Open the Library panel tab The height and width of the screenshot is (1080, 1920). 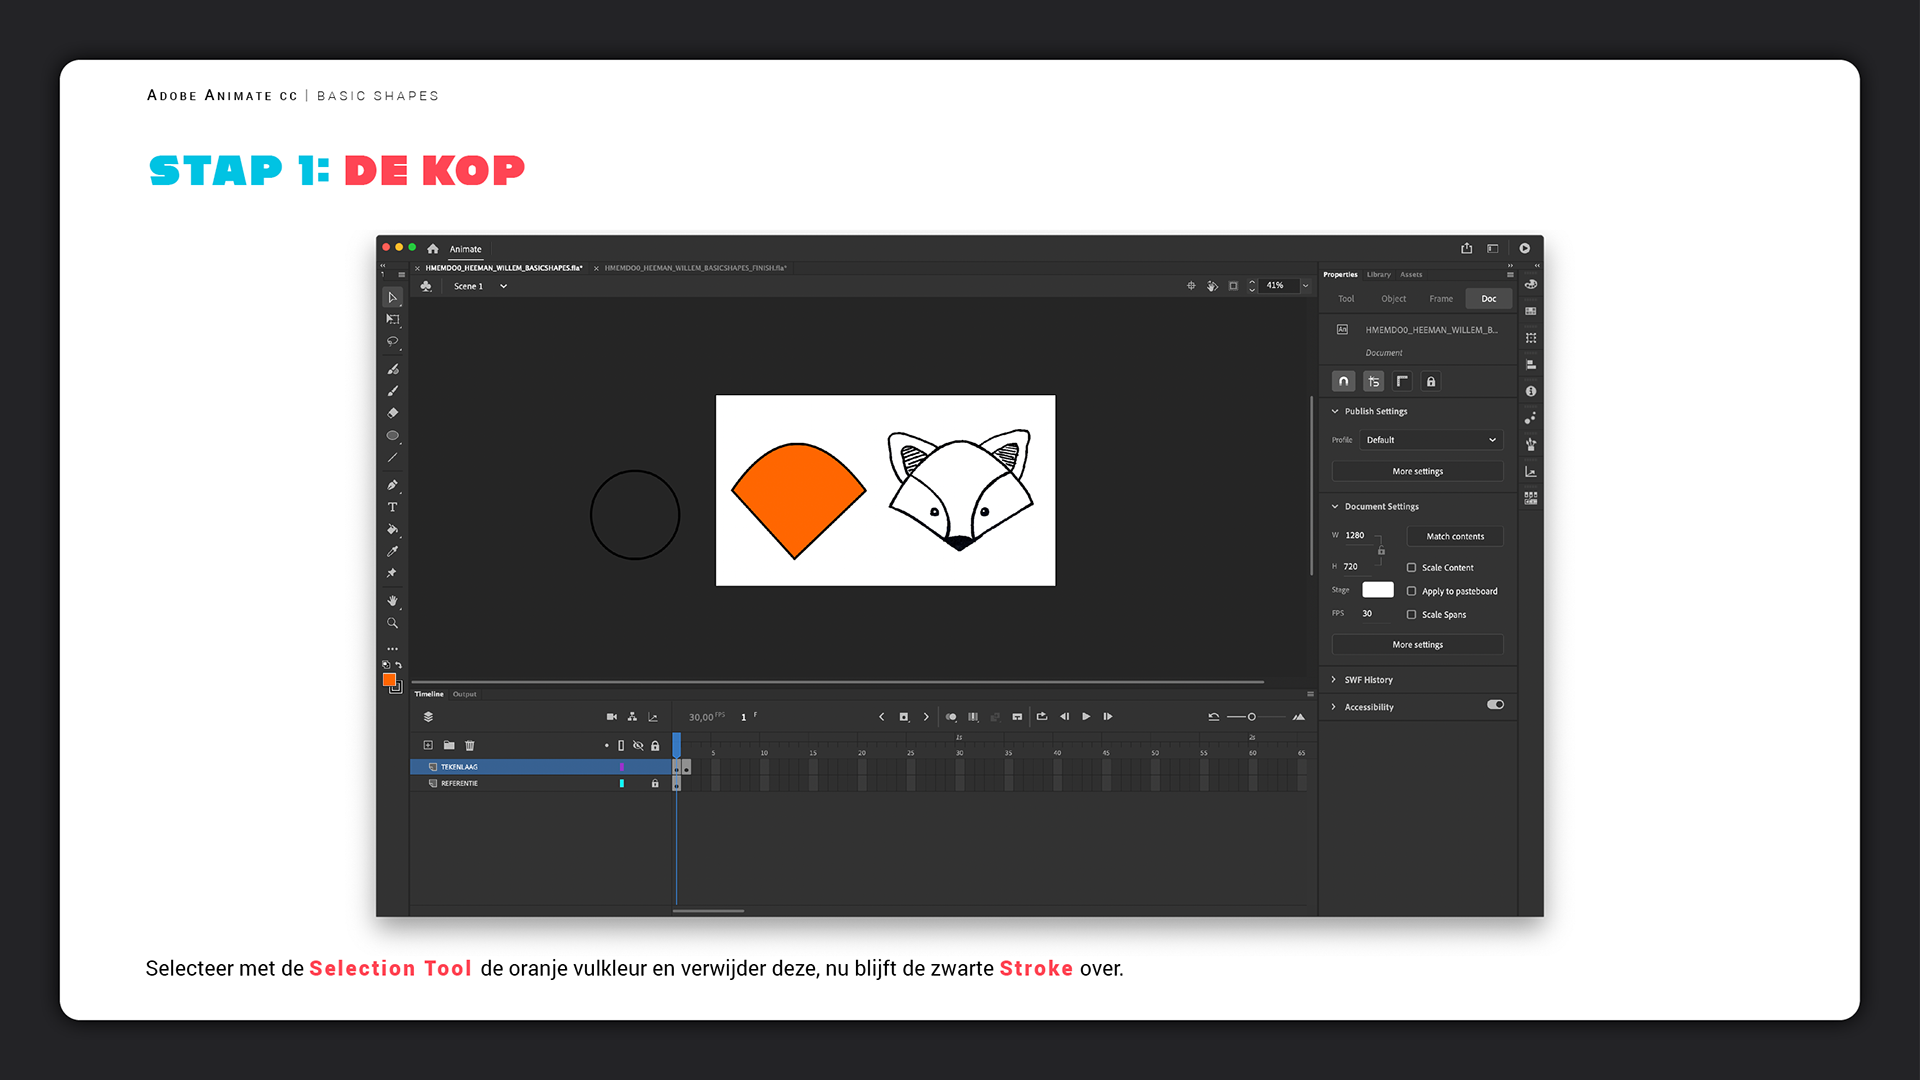(1378, 274)
